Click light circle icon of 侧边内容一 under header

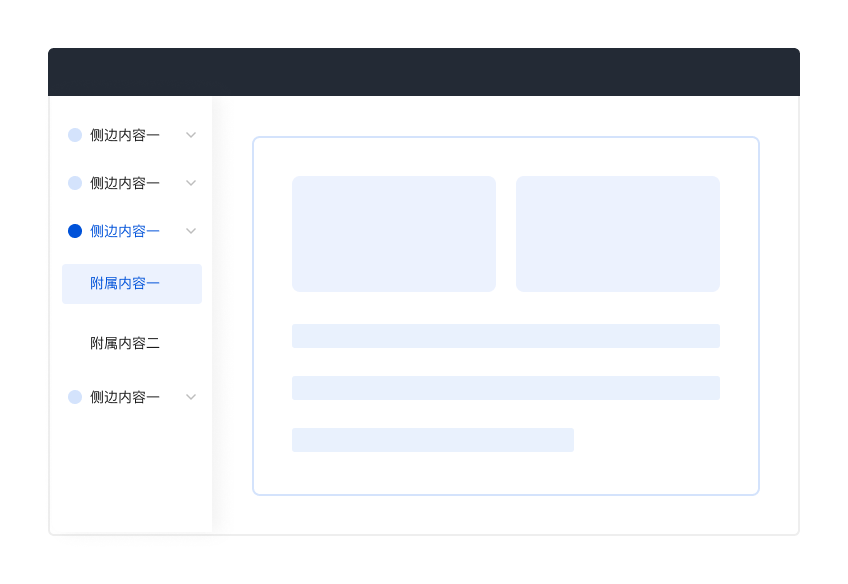75,135
